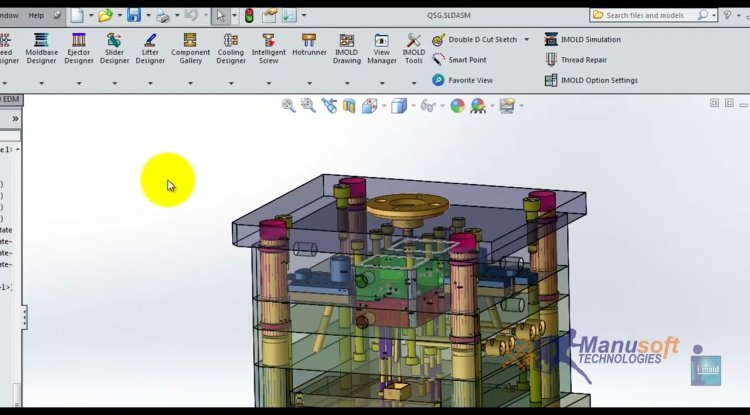Image resolution: width=750 pixels, height=415 pixels.
Task: Click Zoom to Fit in view toolbar
Action: tap(288, 106)
